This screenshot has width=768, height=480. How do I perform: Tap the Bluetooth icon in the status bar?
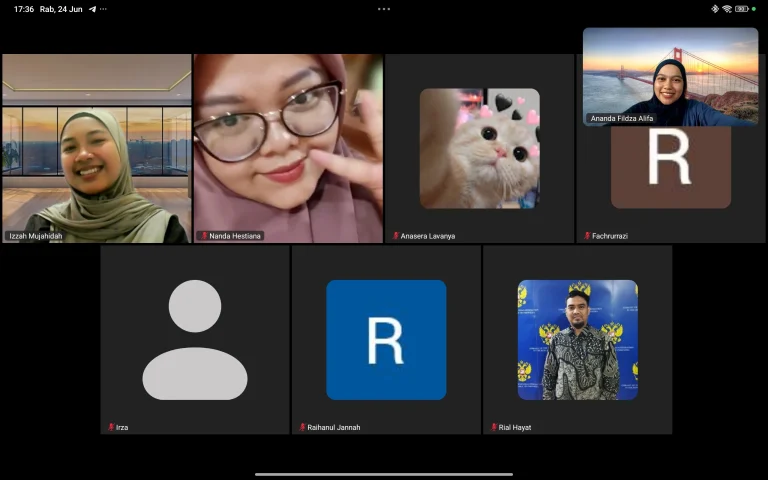pos(715,9)
